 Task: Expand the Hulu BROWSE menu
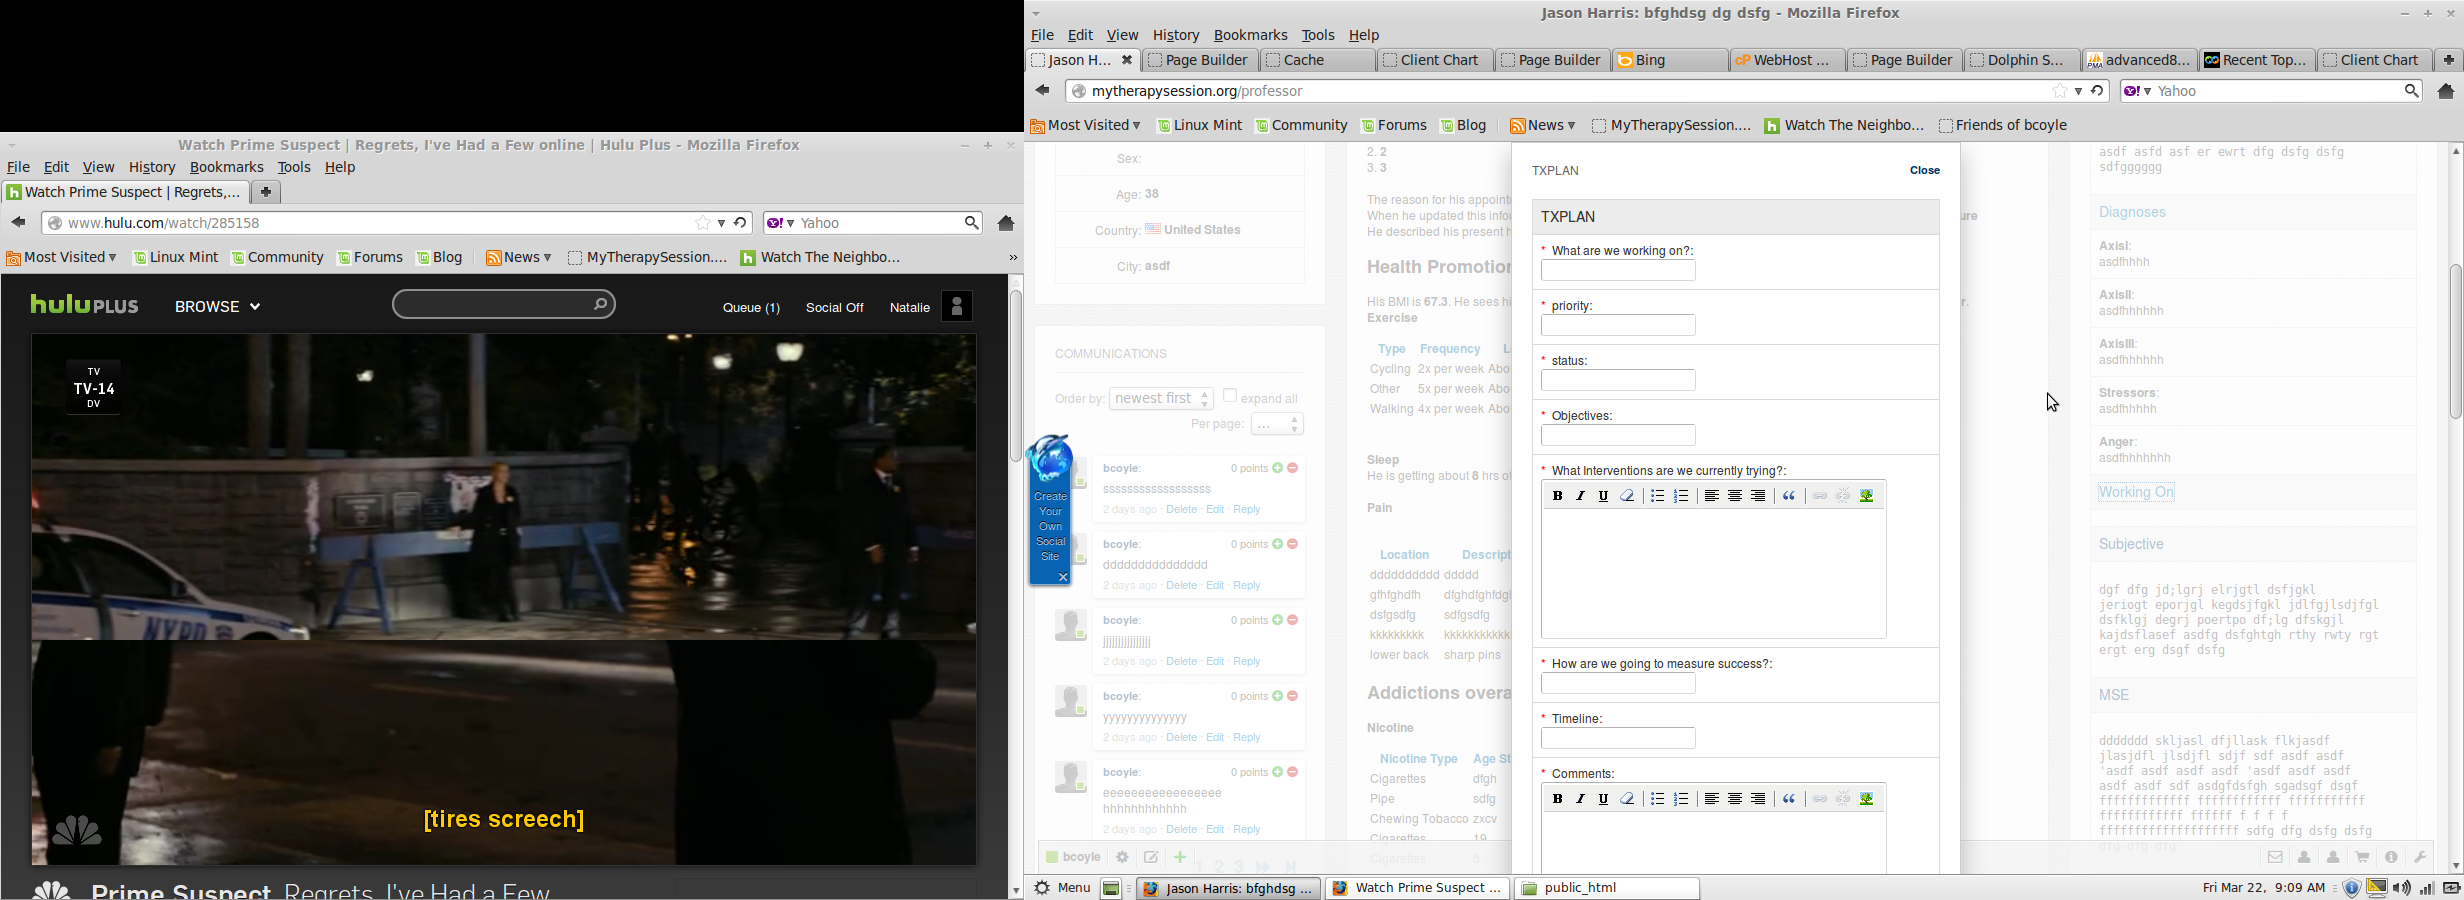(x=217, y=307)
